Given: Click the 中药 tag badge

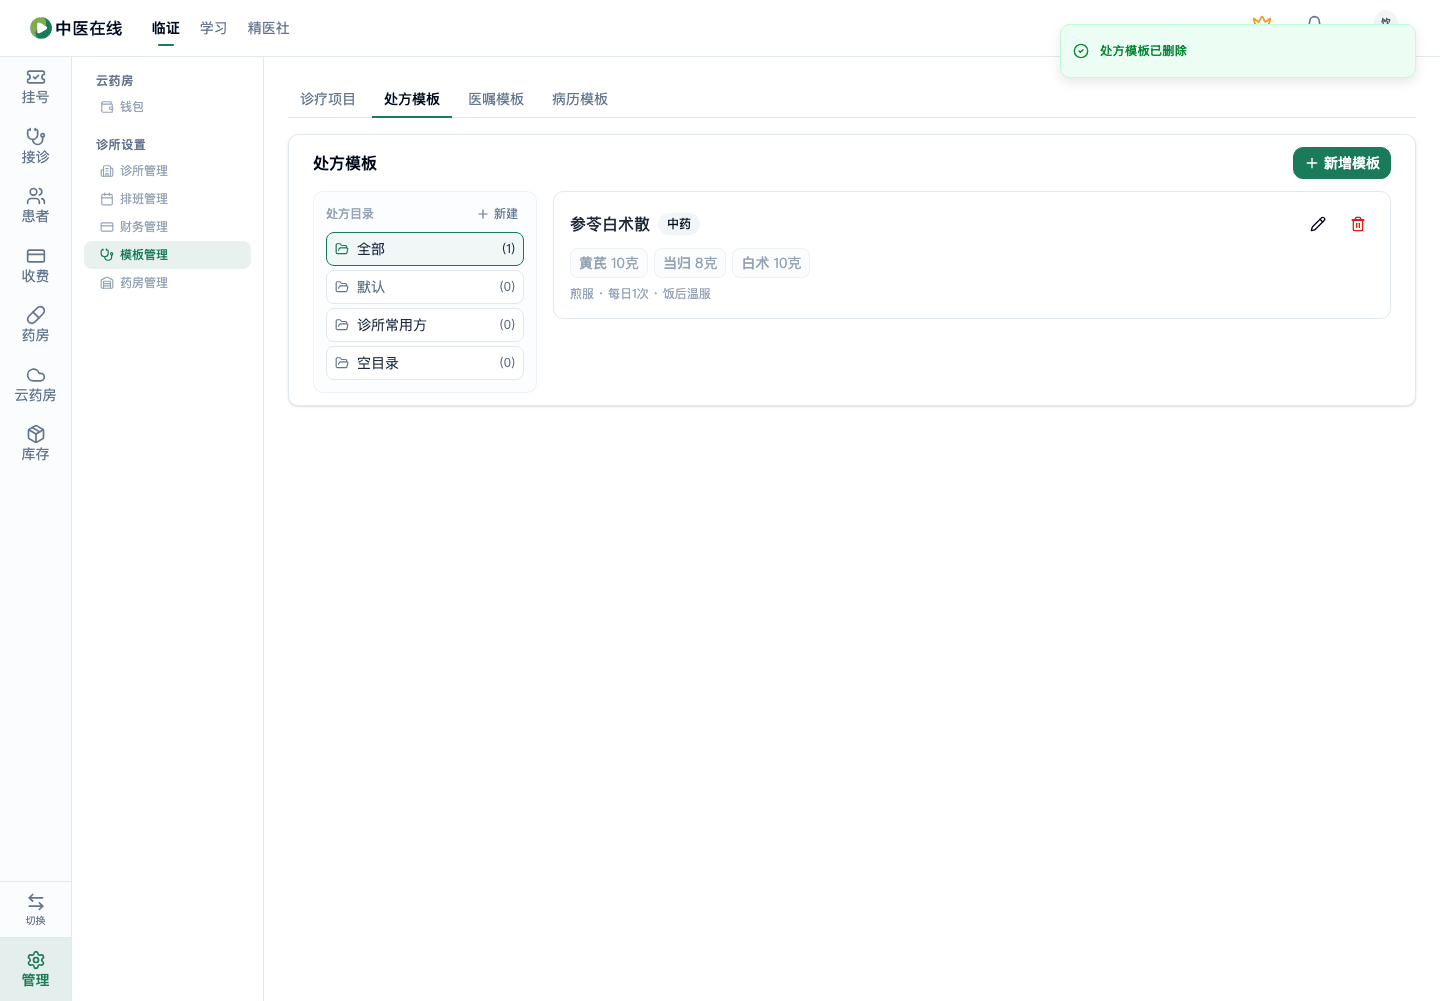Looking at the screenshot, I should coord(679,224).
